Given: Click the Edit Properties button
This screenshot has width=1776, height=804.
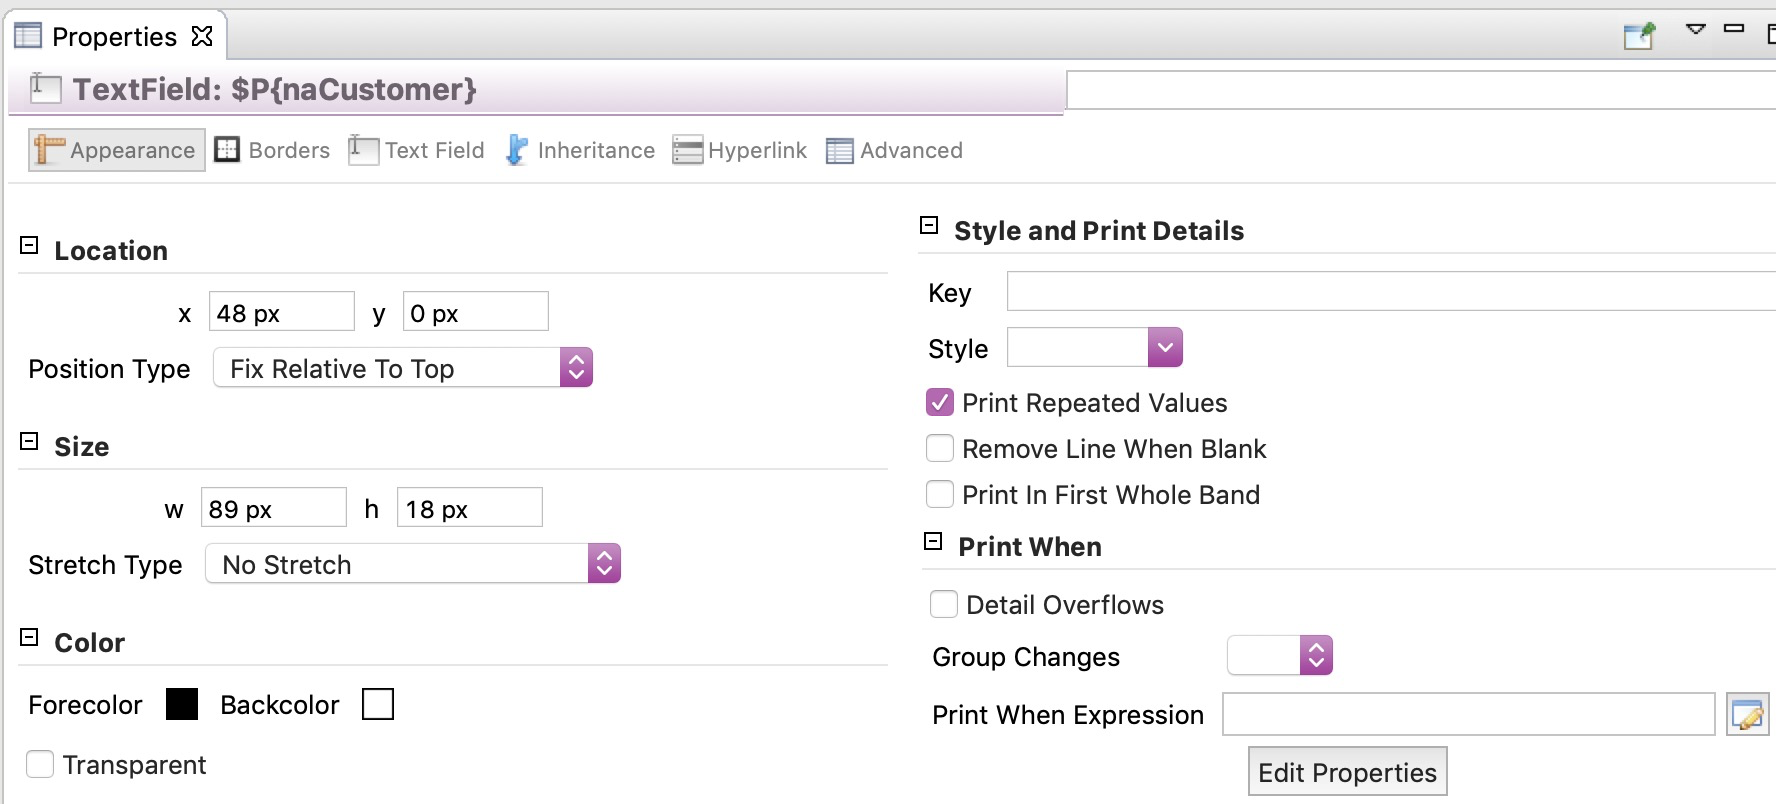Looking at the screenshot, I should [1347, 772].
